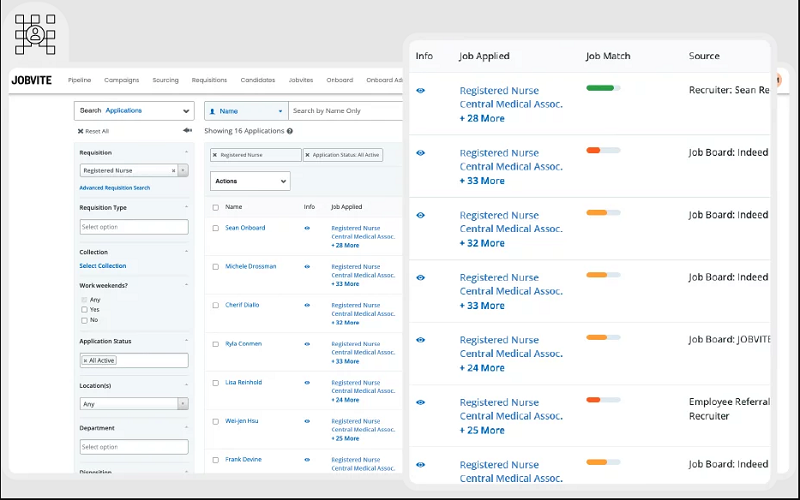The image size is (800, 500).
Task: Open the Actions dropdown
Action: click(x=250, y=181)
